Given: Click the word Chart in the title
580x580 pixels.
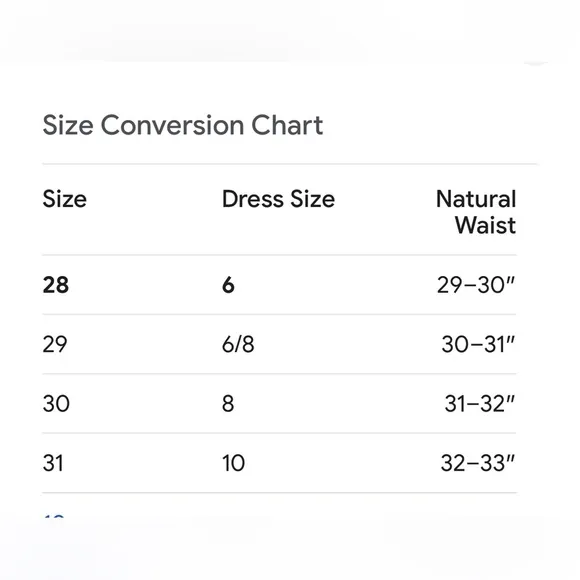Looking at the screenshot, I should tap(287, 125).
